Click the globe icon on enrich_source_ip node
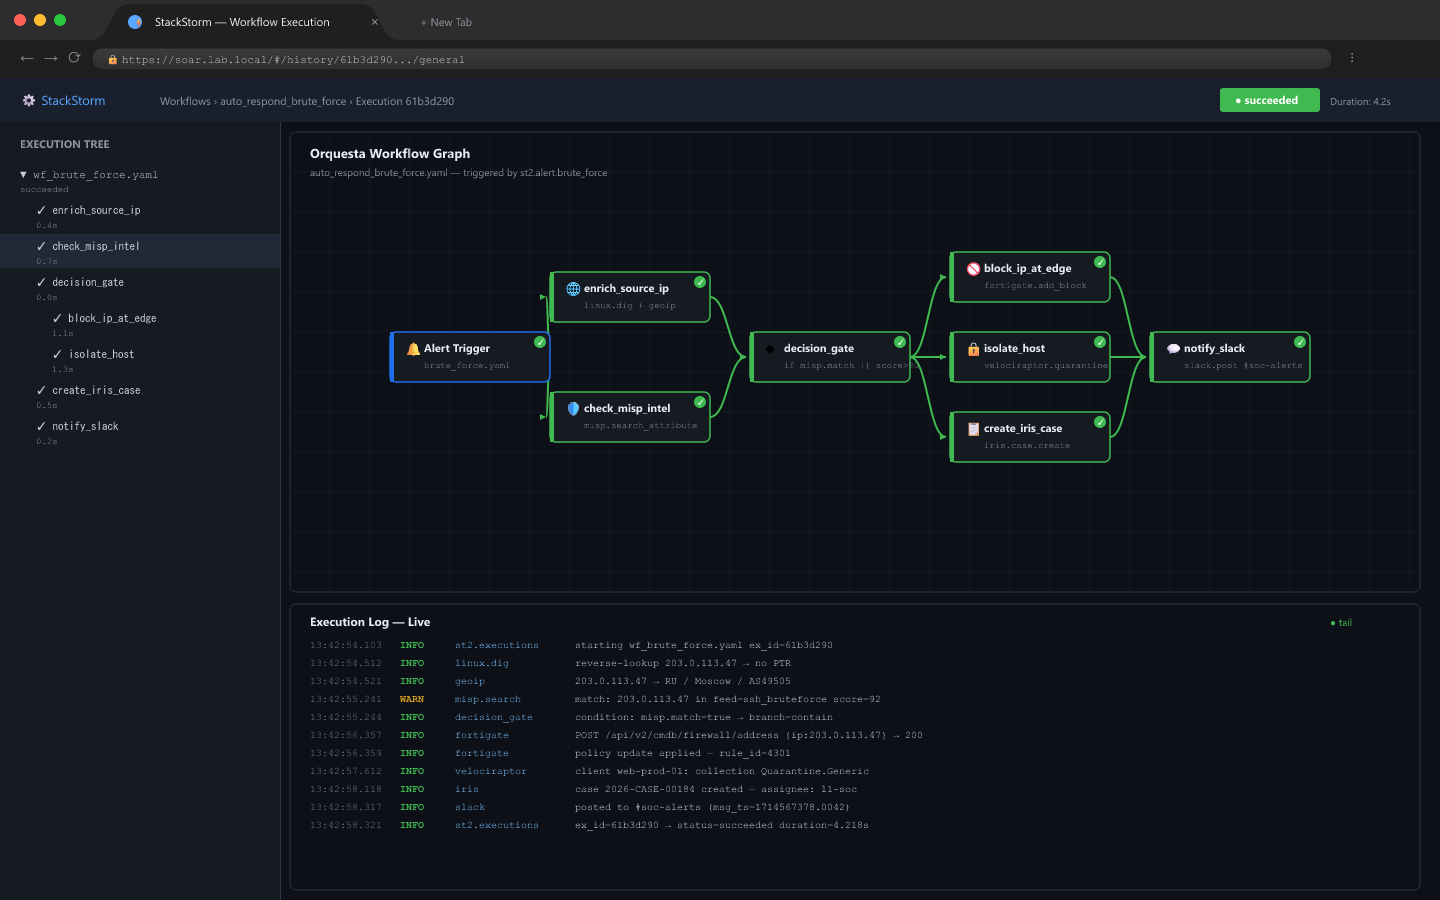The width and height of the screenshot is (1440, 900). (x=573, y=289)
